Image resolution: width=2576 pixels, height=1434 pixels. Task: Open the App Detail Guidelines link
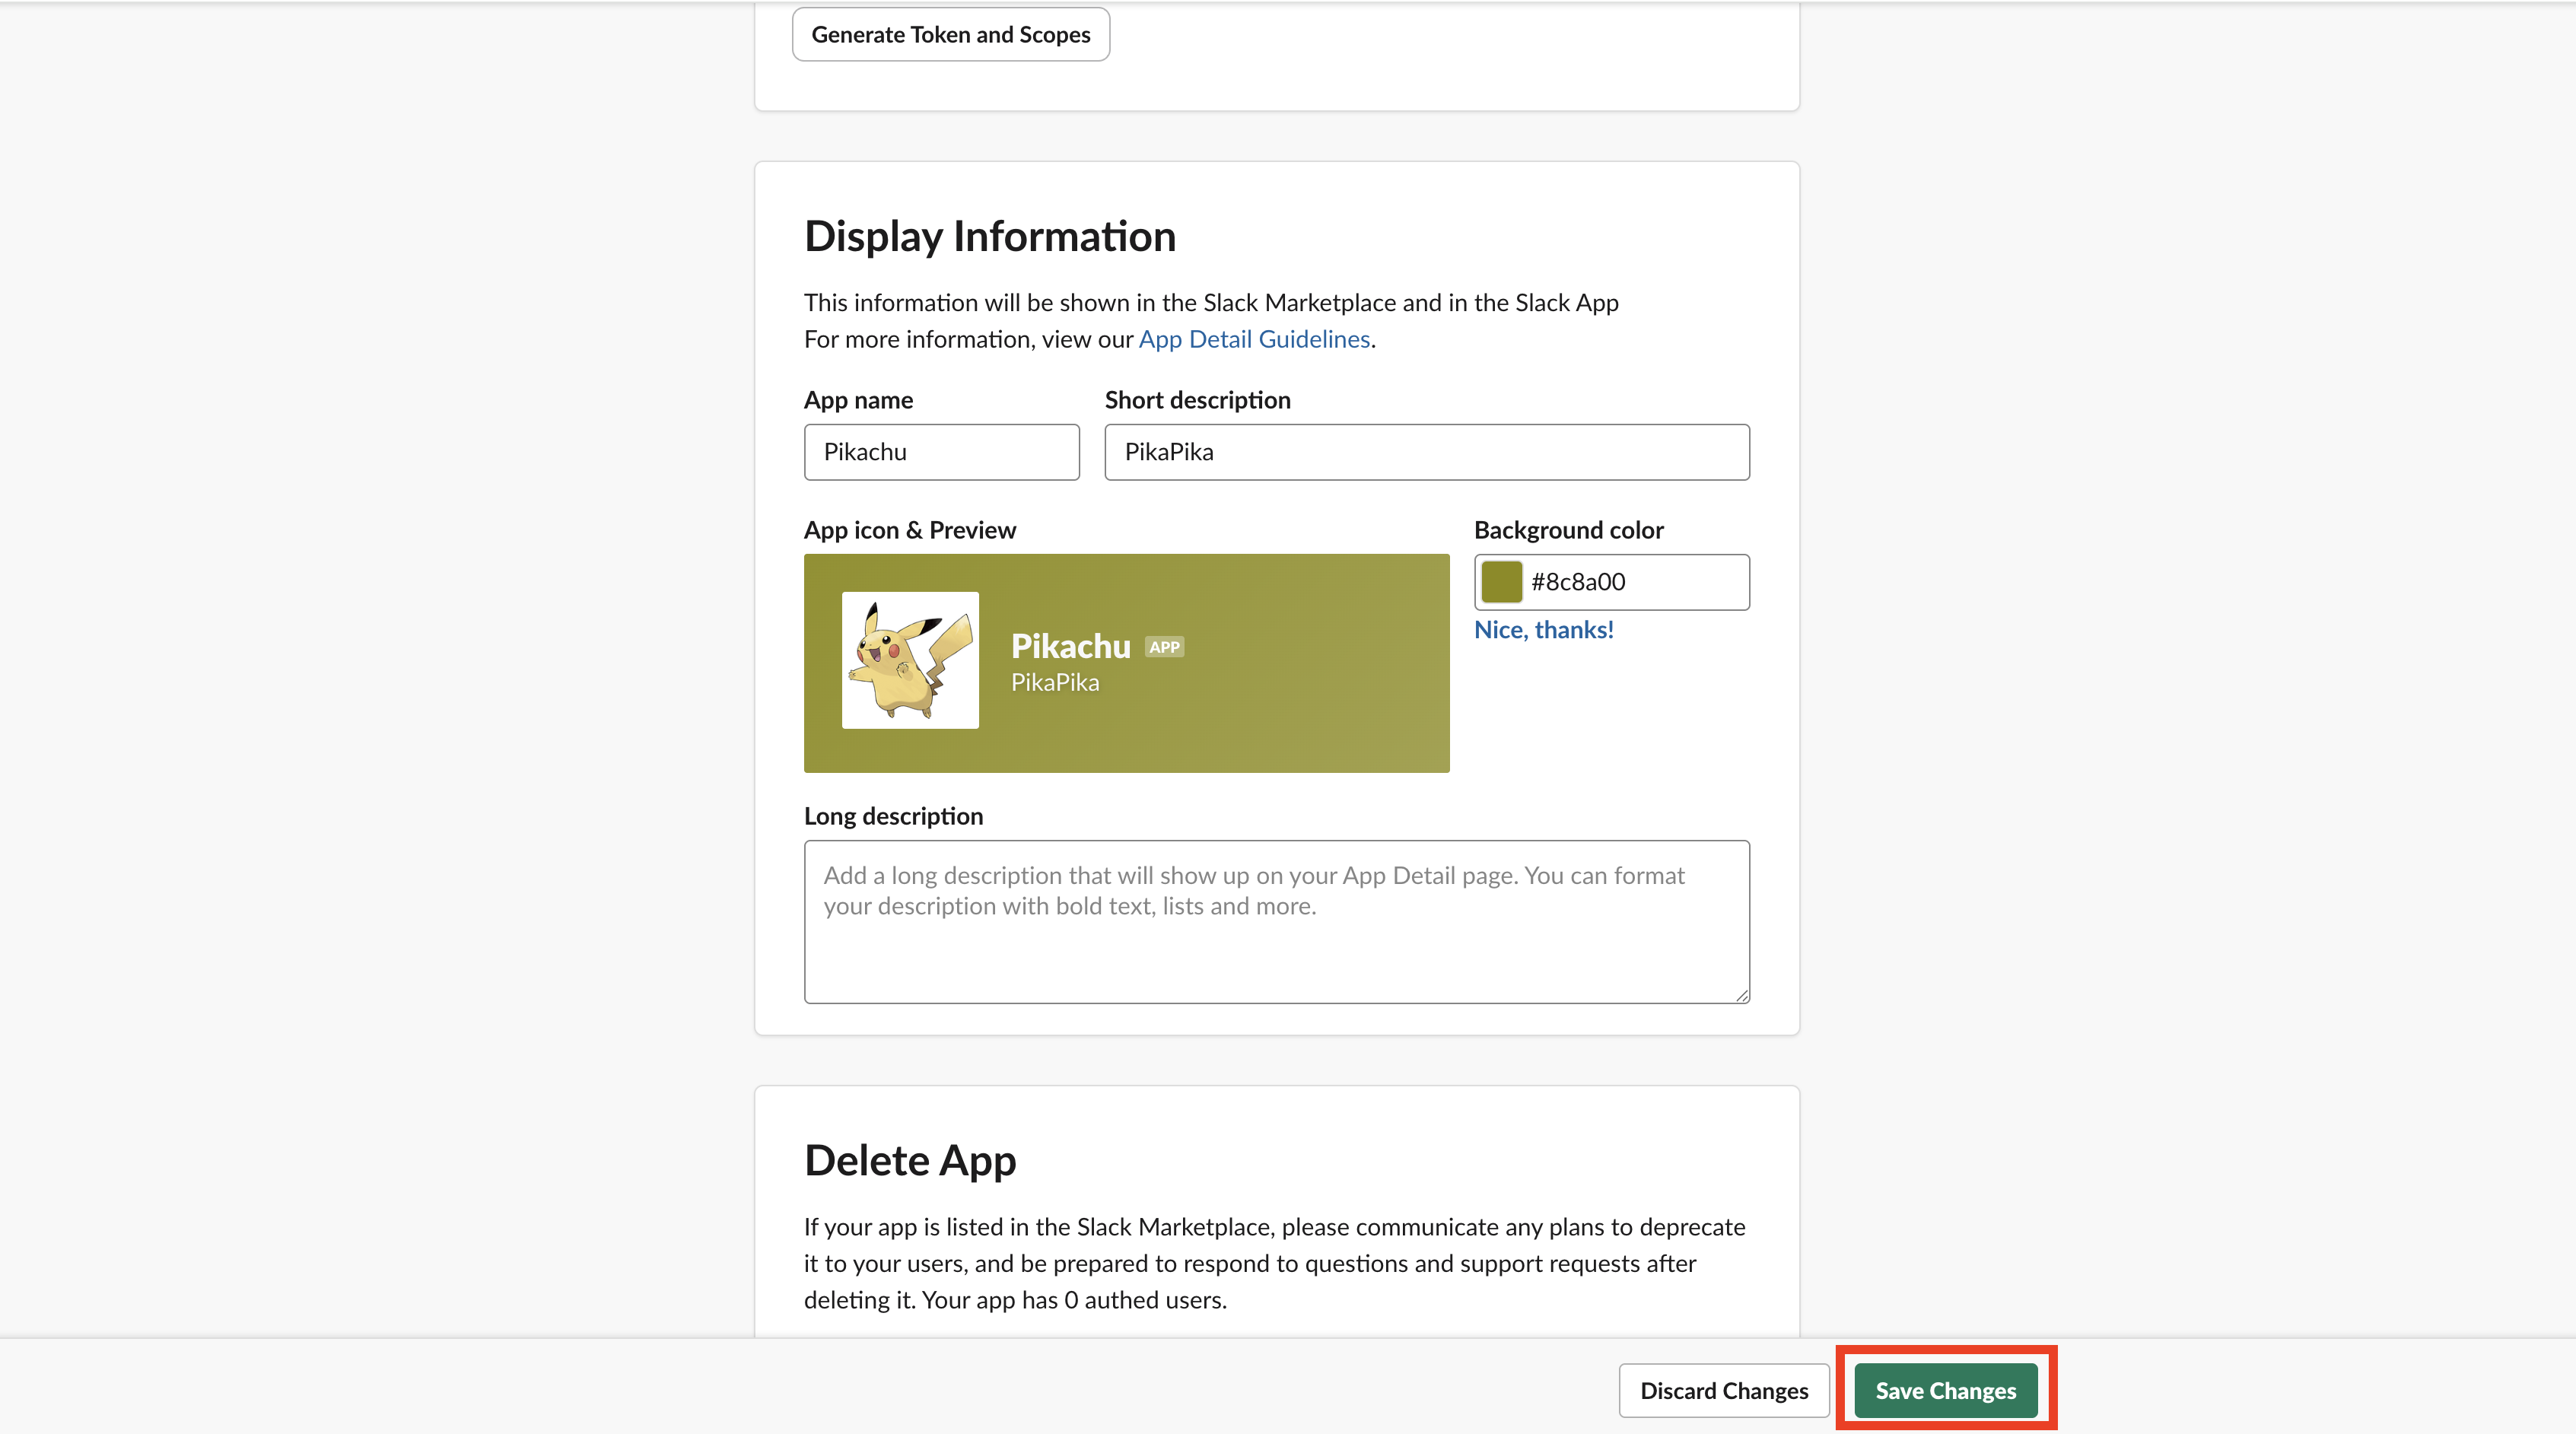(x=1254, y=340)
